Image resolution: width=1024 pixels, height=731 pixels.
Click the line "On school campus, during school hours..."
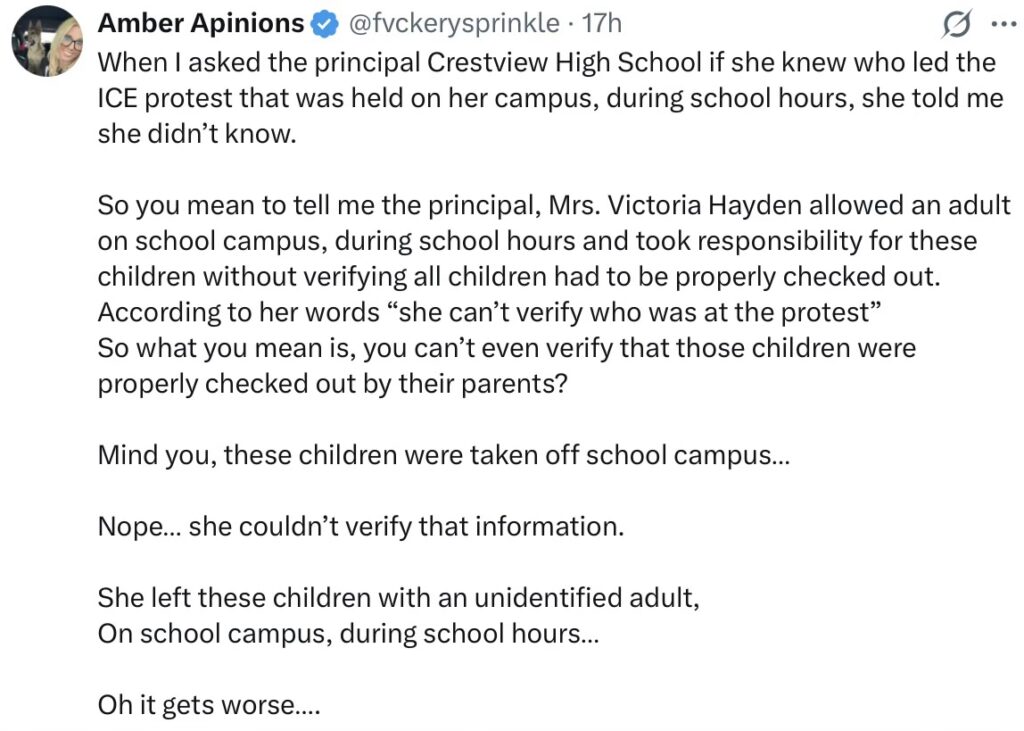[348, 634]
